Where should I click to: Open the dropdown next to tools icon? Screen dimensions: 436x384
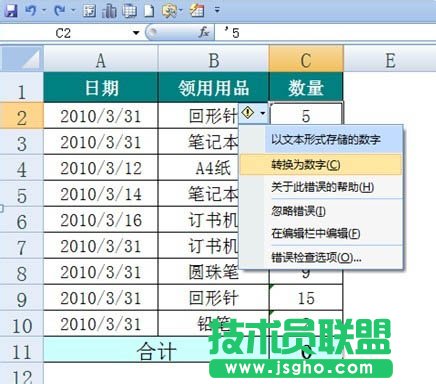tap(181, 10)
